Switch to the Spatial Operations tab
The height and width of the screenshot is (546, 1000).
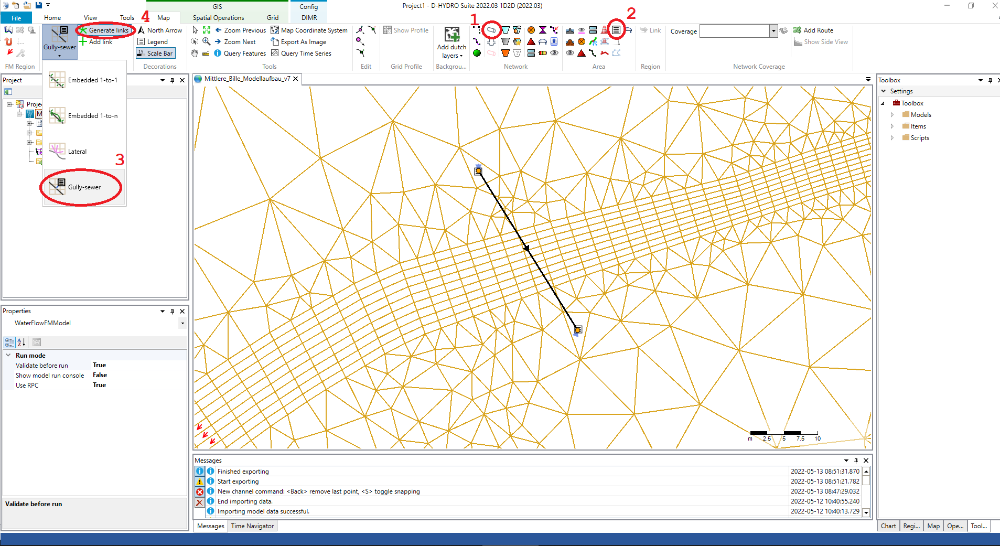pyautogui.click(x=218, y=18)
